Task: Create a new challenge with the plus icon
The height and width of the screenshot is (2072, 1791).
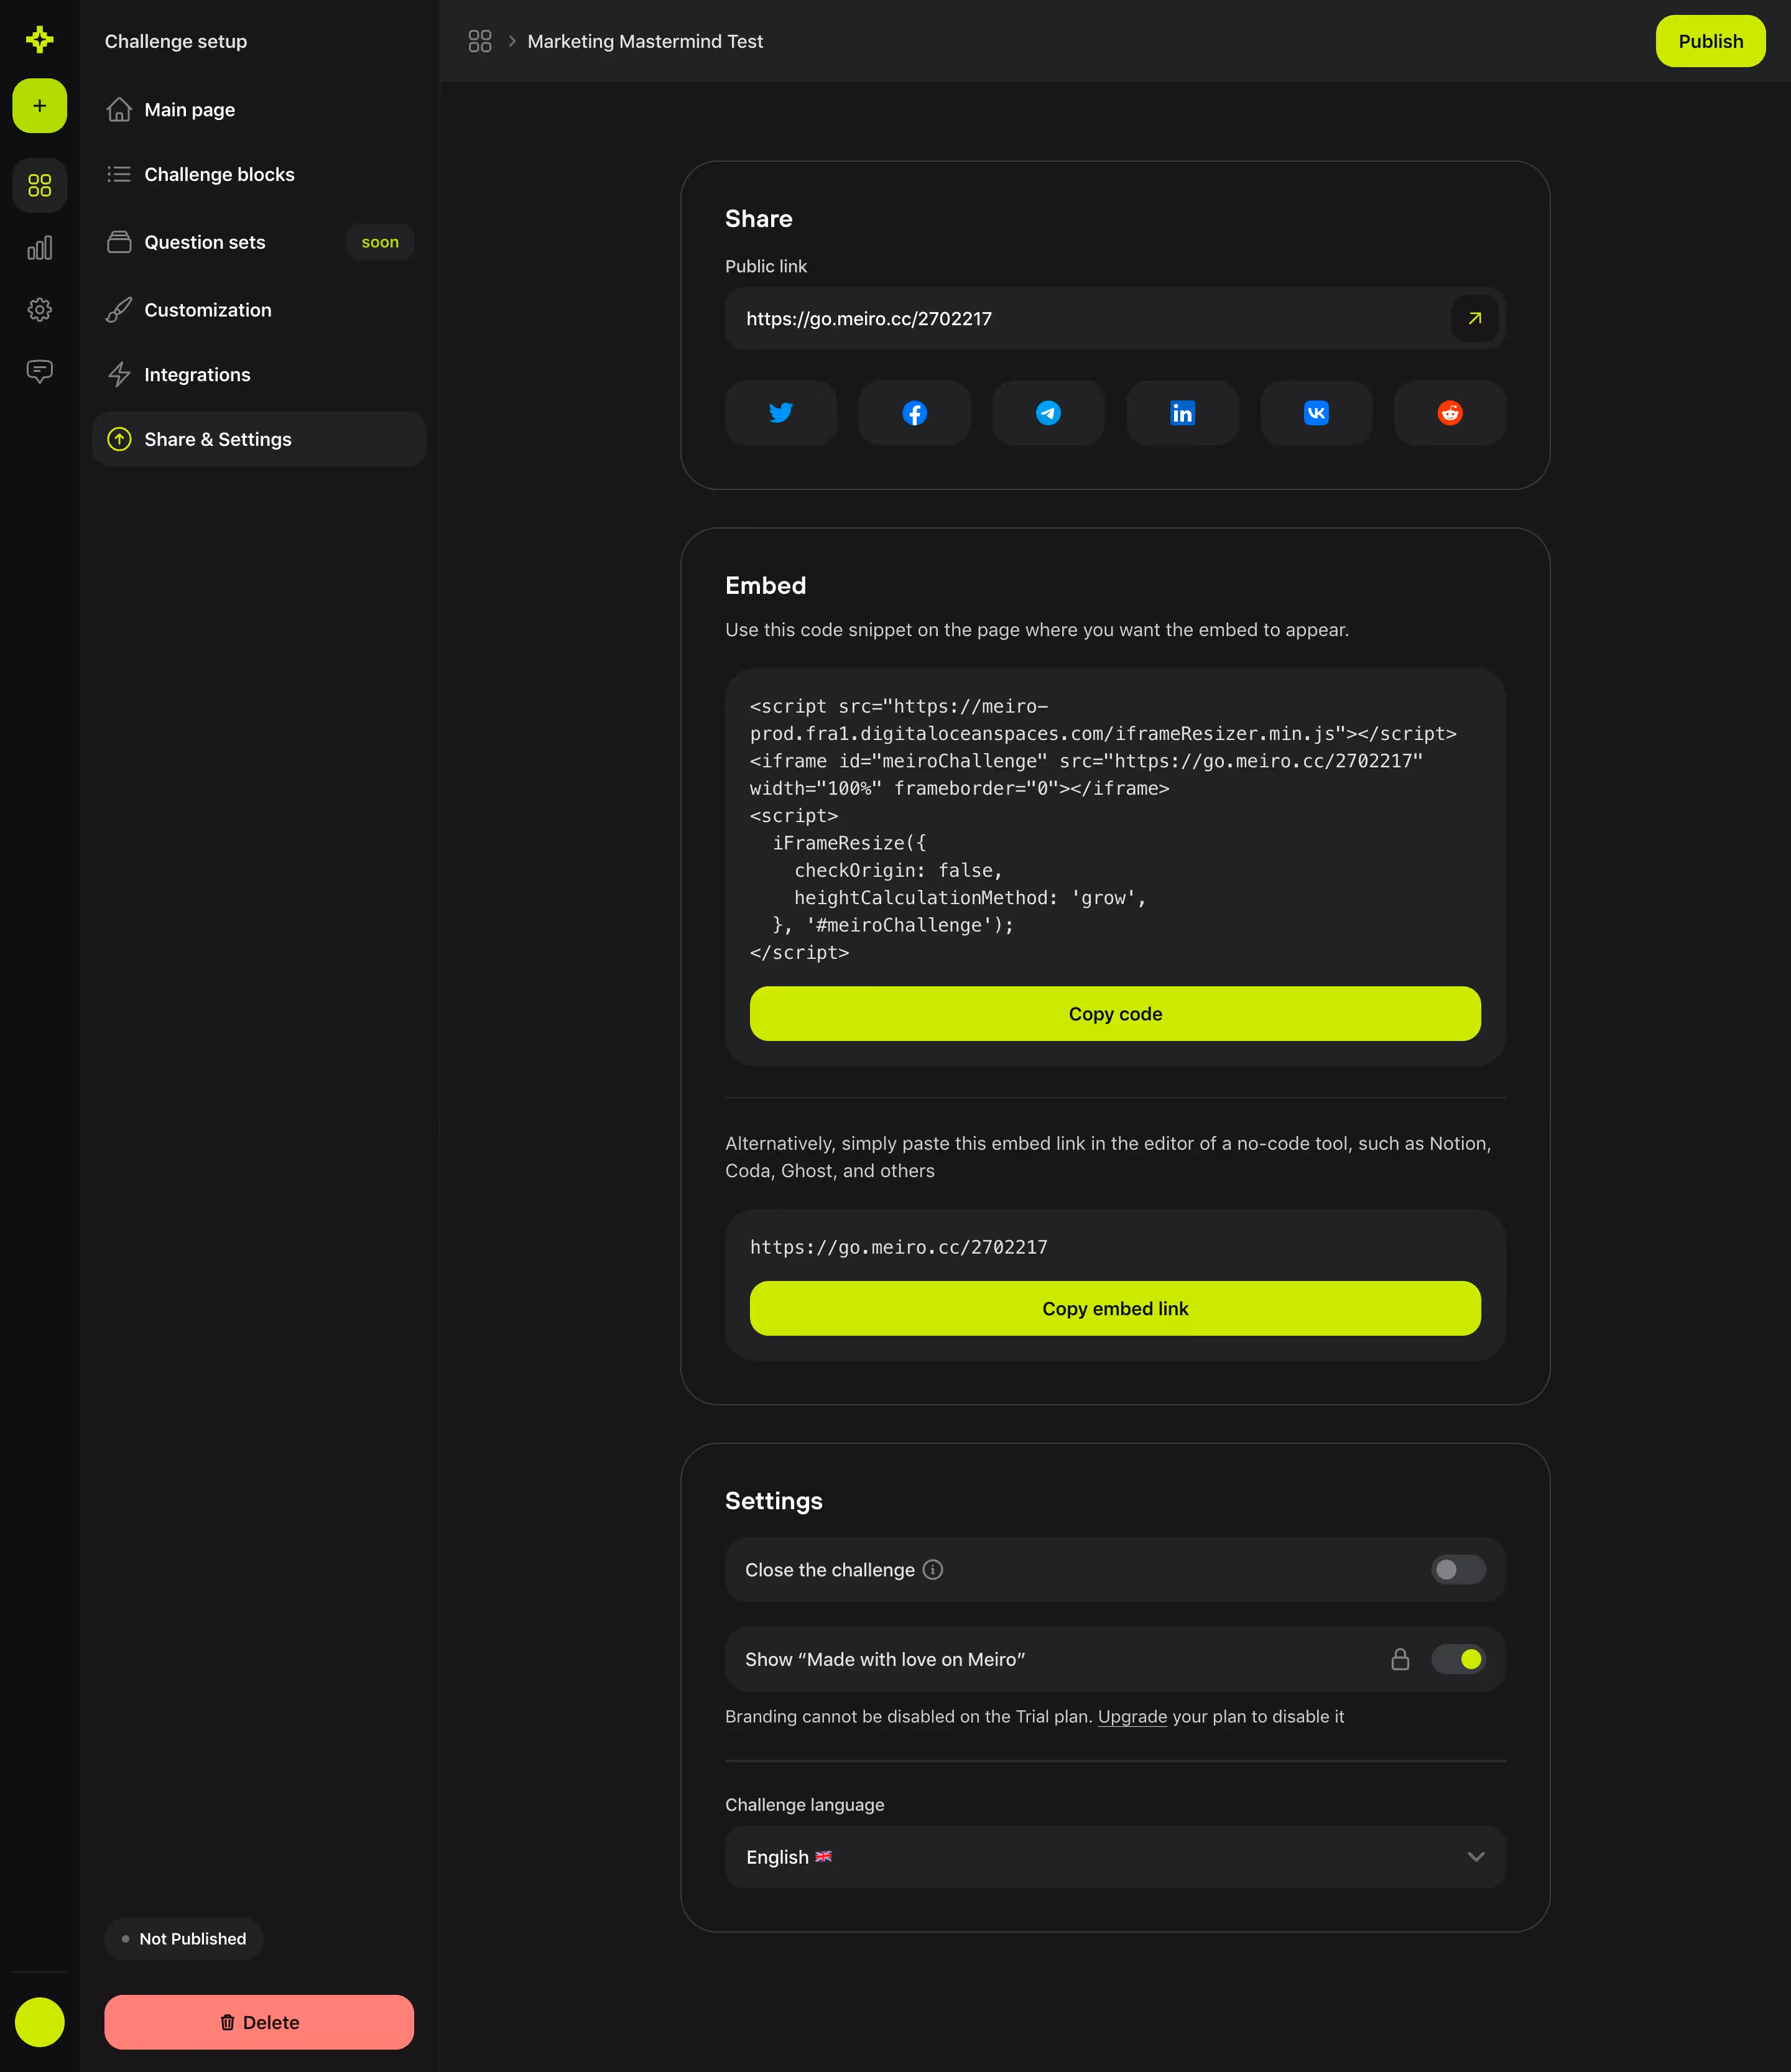Action: 39,106
